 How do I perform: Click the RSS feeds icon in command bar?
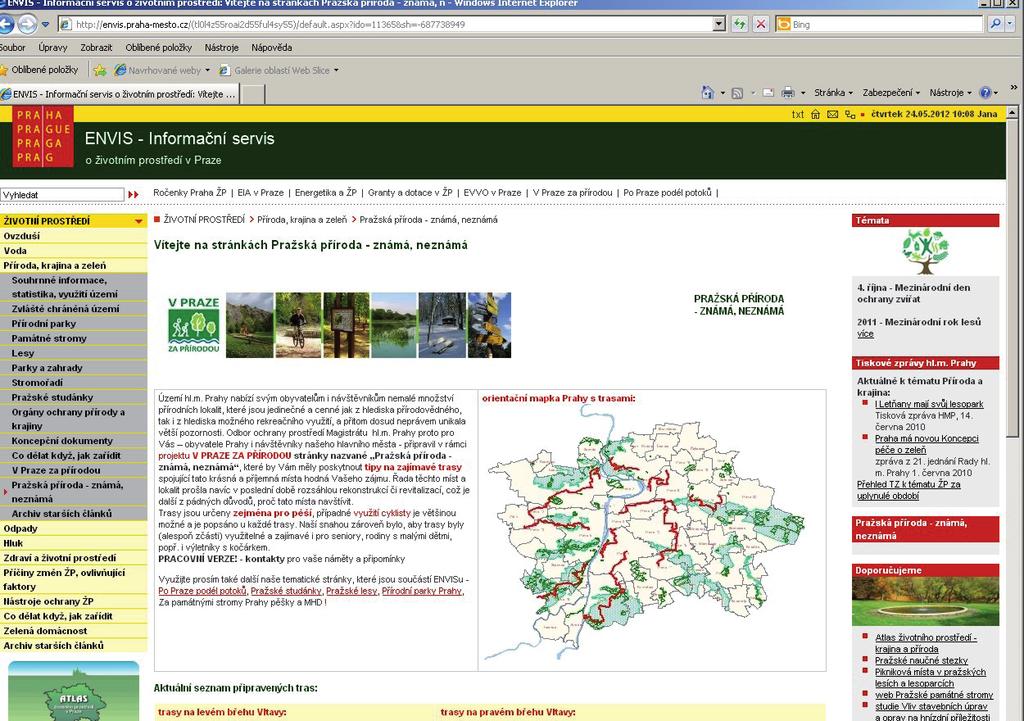point(737,93)
